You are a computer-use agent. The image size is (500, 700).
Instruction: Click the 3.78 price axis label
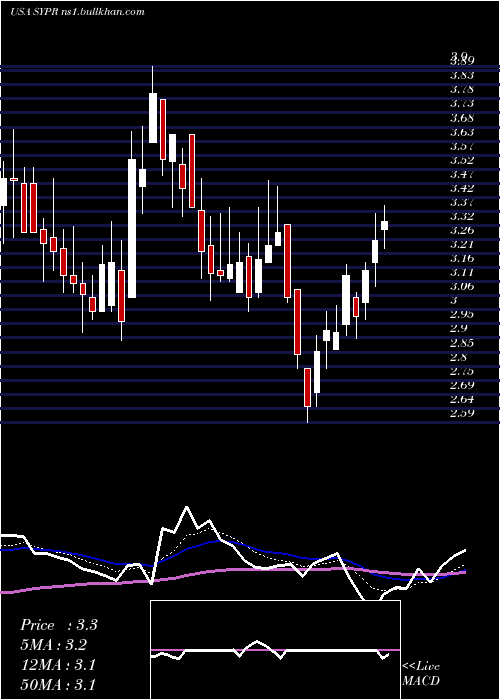pos(462,89)
